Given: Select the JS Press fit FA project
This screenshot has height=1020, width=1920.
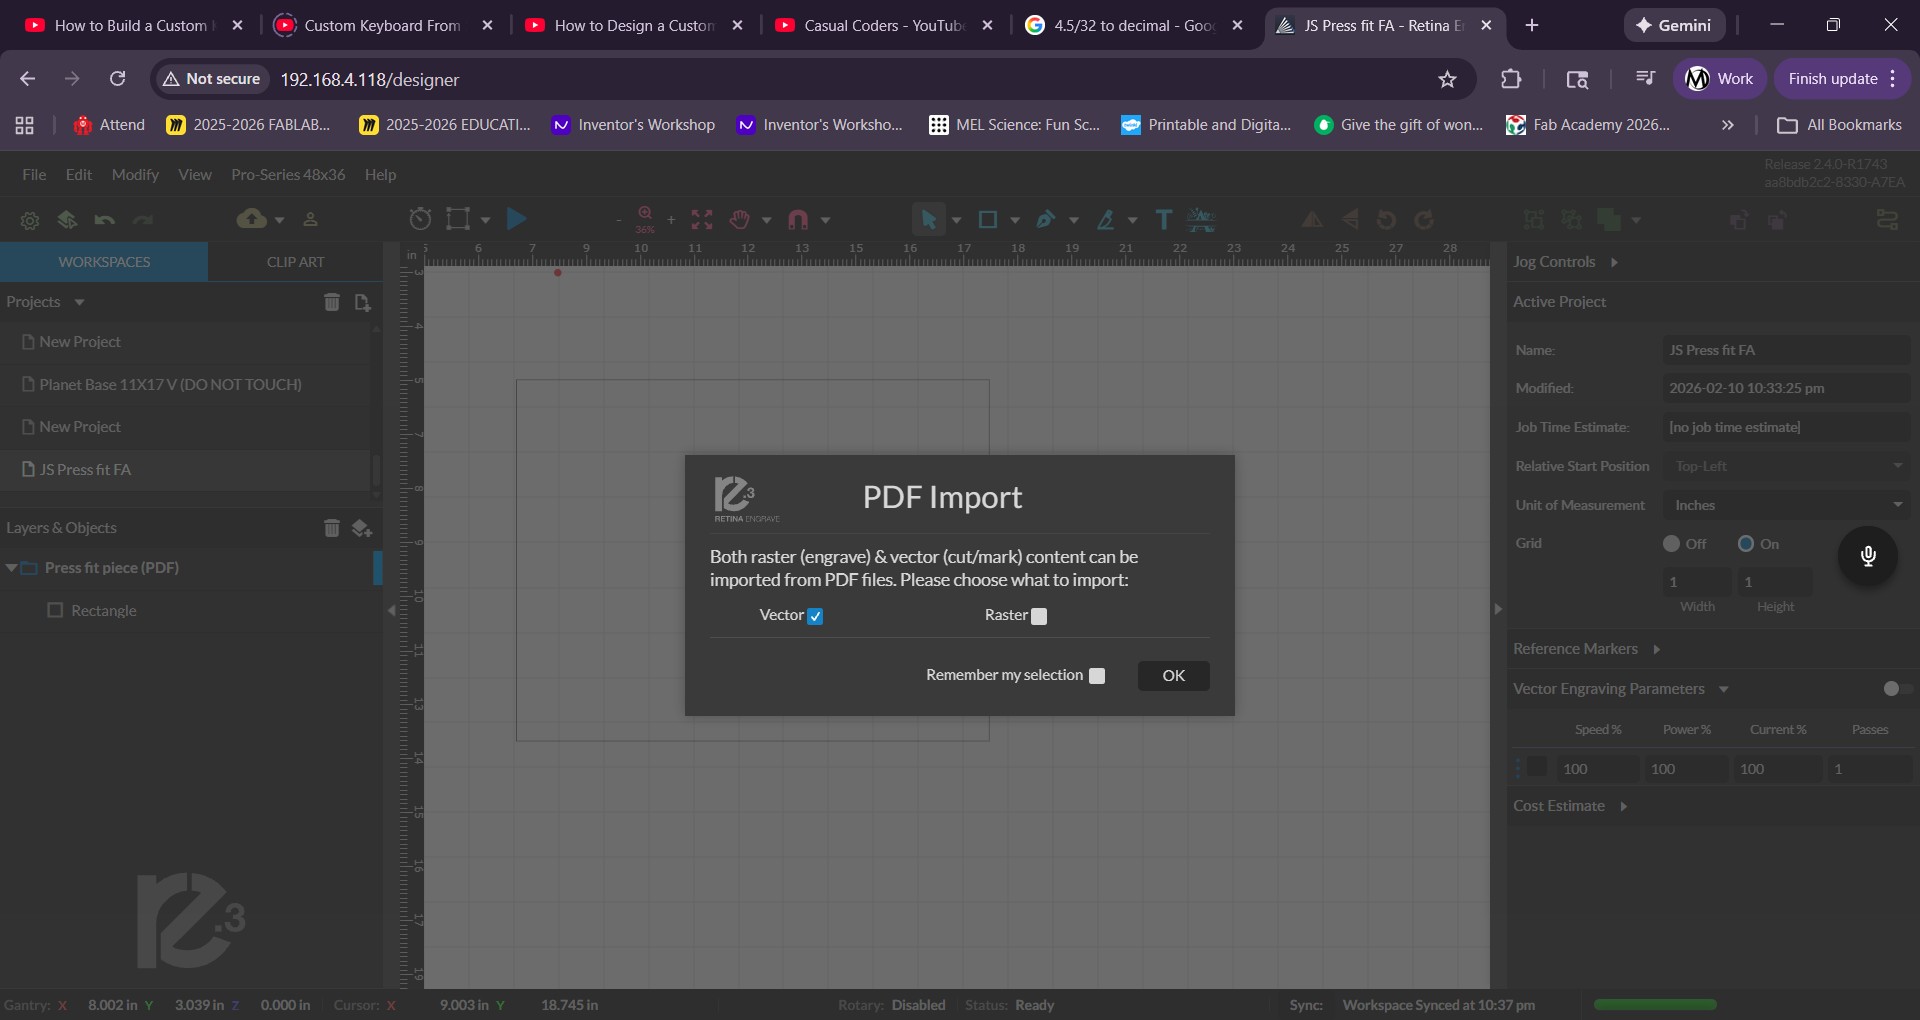Looking at the screenshot, I should coord(186,470).
